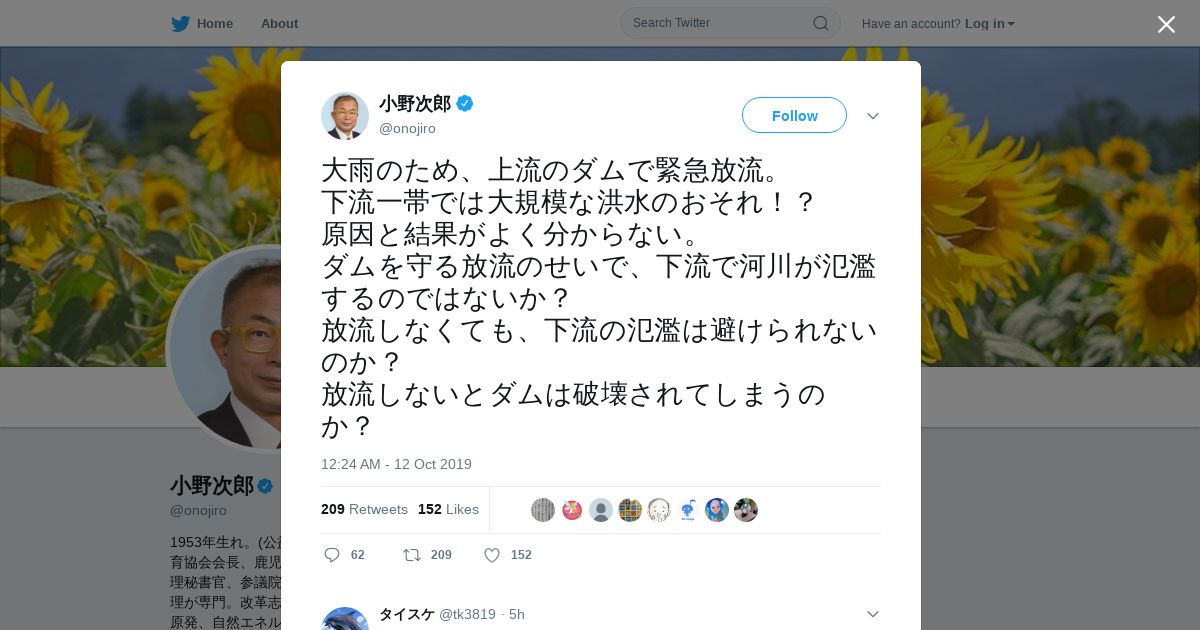Open the About menu item
Viewport: 1200px width, 630px height.
pos(279,24)
